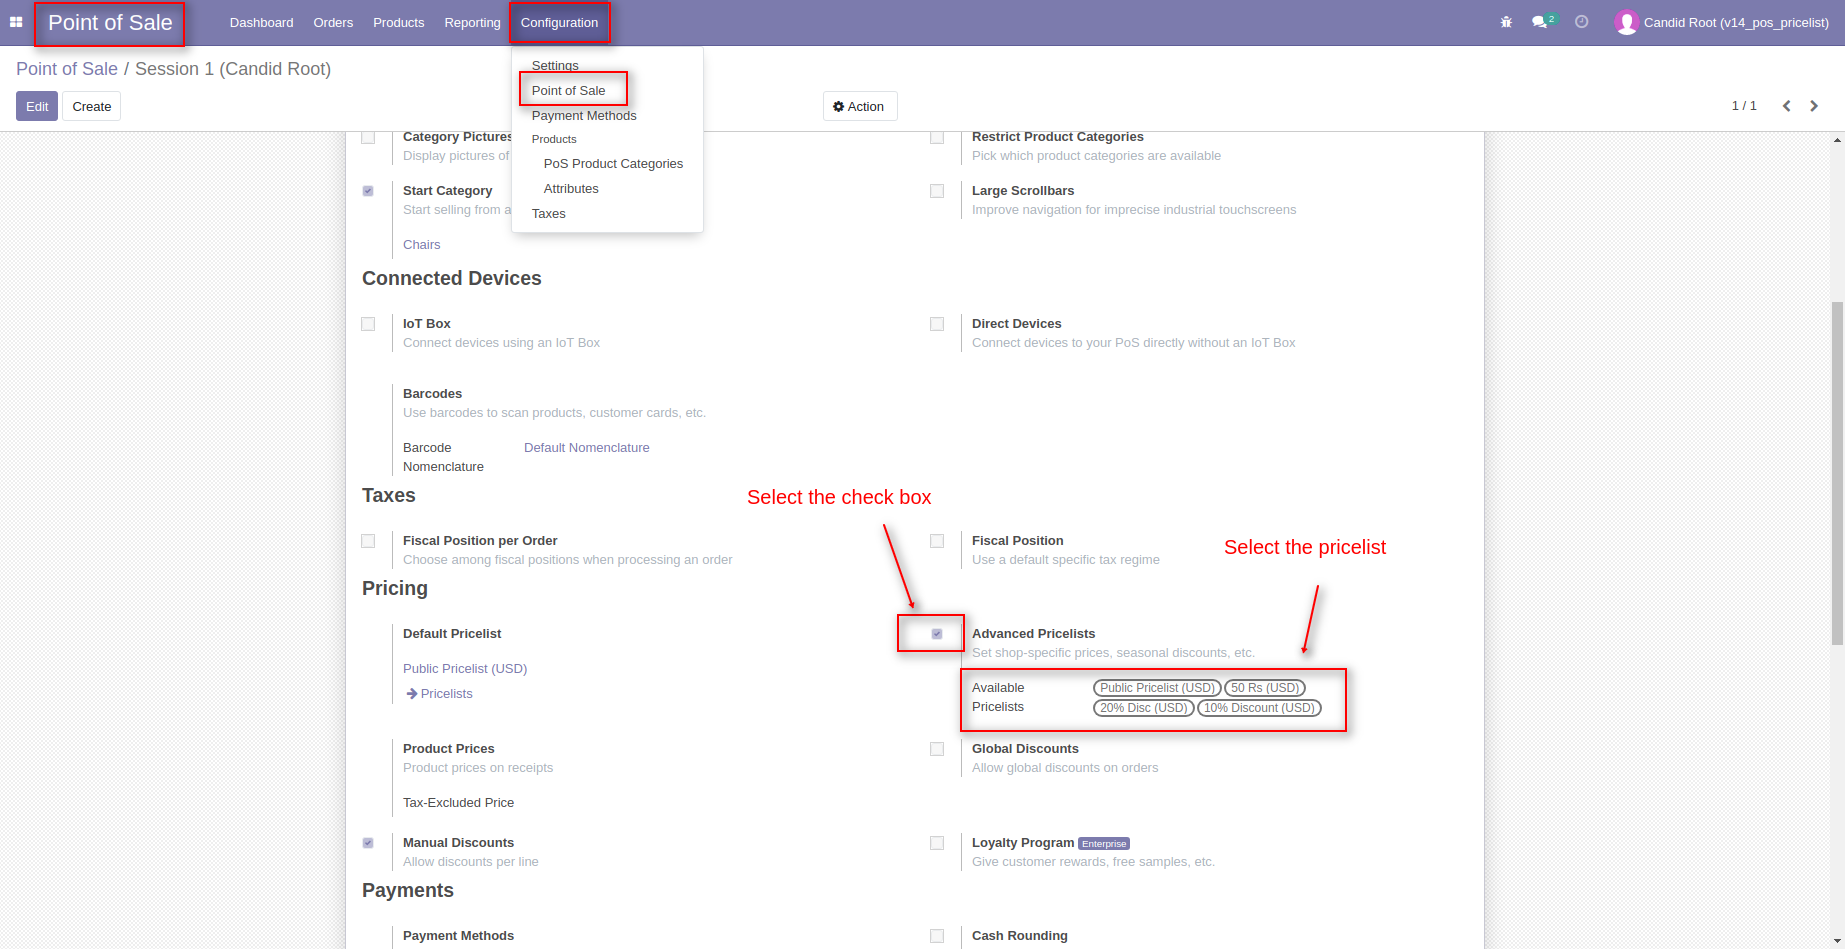The width and height of the screenshot is (1845, 949).
Task: Click the 10% Discount (USD) tag
Action: click(1259, 708)
